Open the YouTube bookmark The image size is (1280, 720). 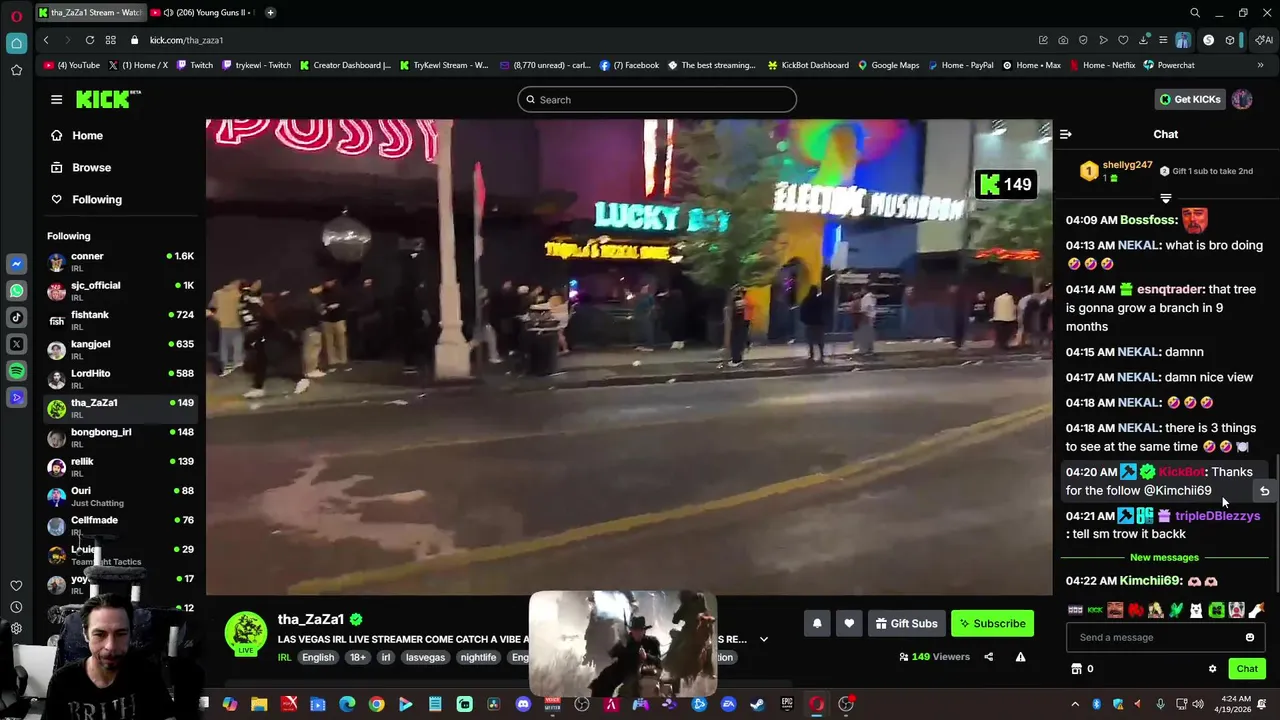[72, 65]
